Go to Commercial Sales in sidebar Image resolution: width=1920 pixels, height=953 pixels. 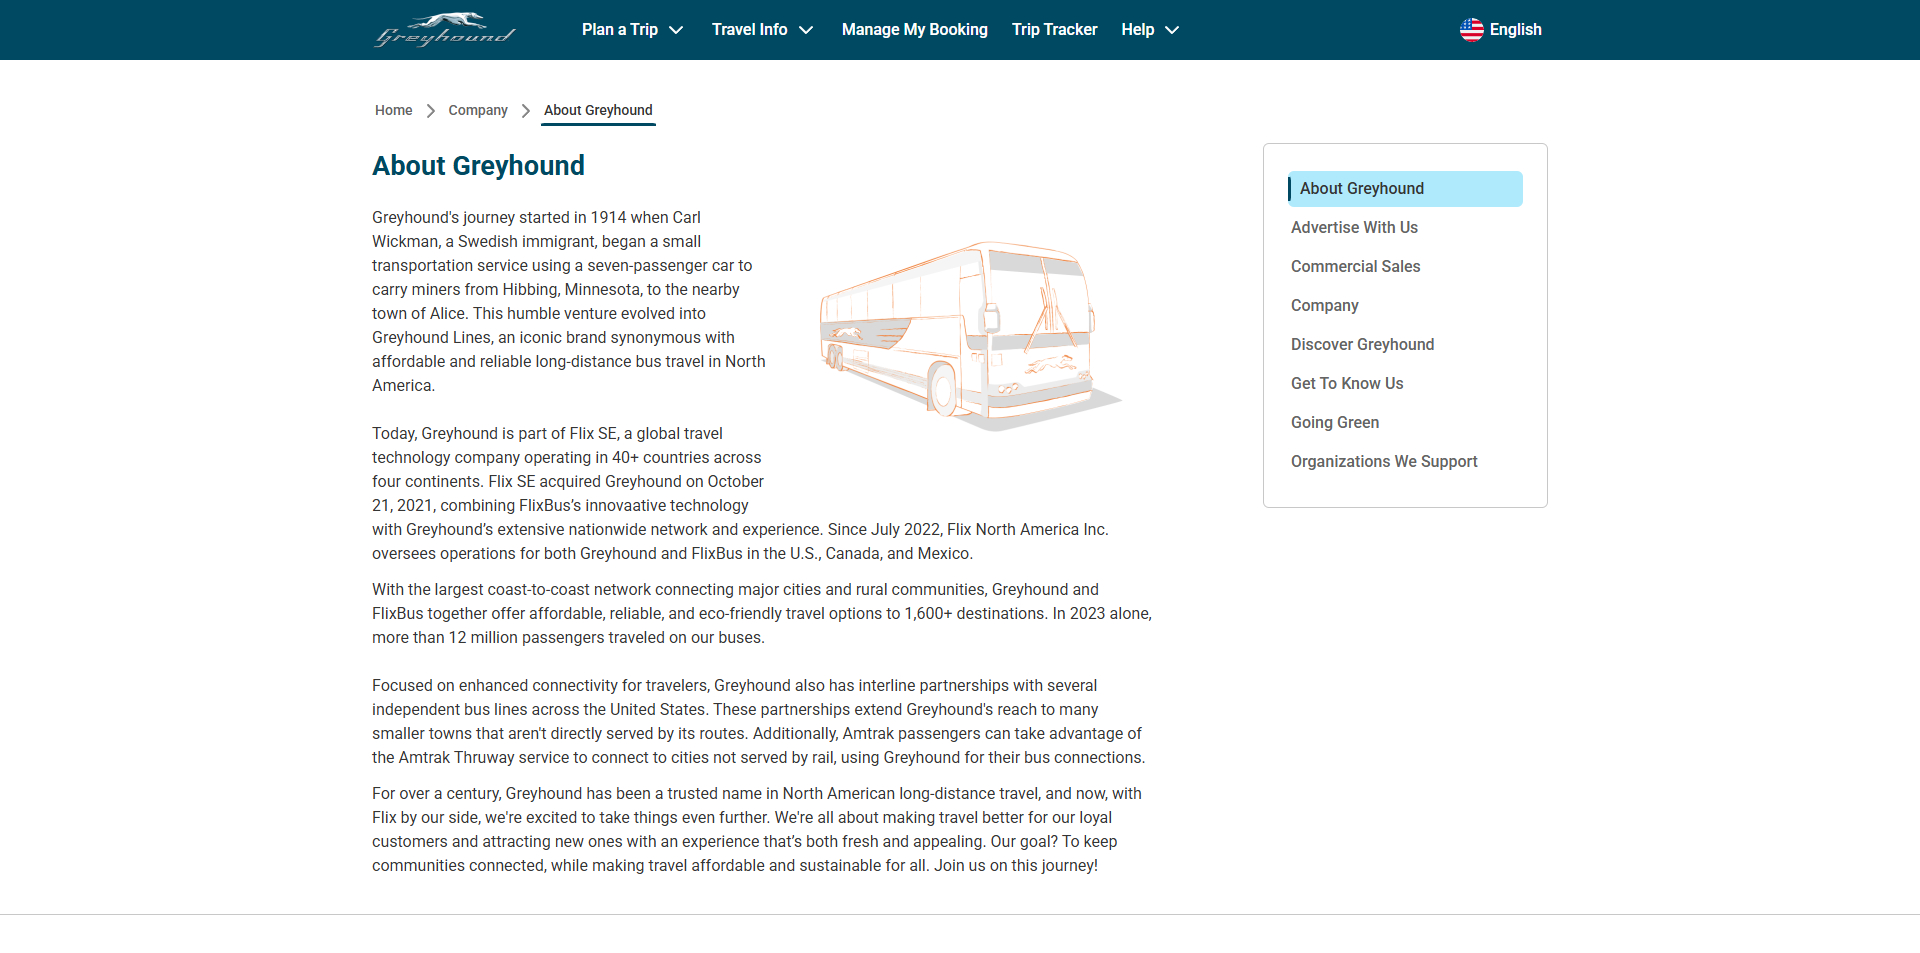click(x=1355, y=267)
